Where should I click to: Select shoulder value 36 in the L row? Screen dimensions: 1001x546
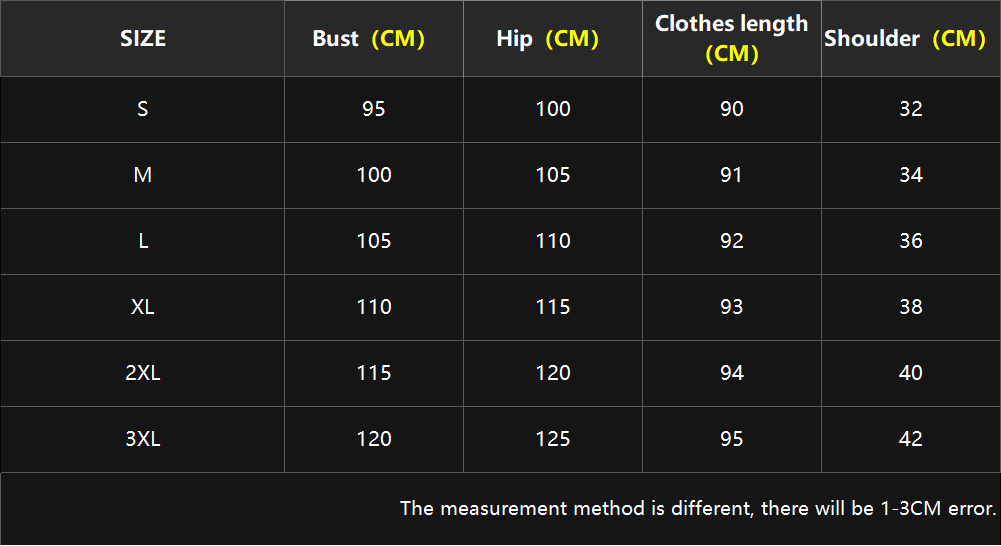point(911,241)
